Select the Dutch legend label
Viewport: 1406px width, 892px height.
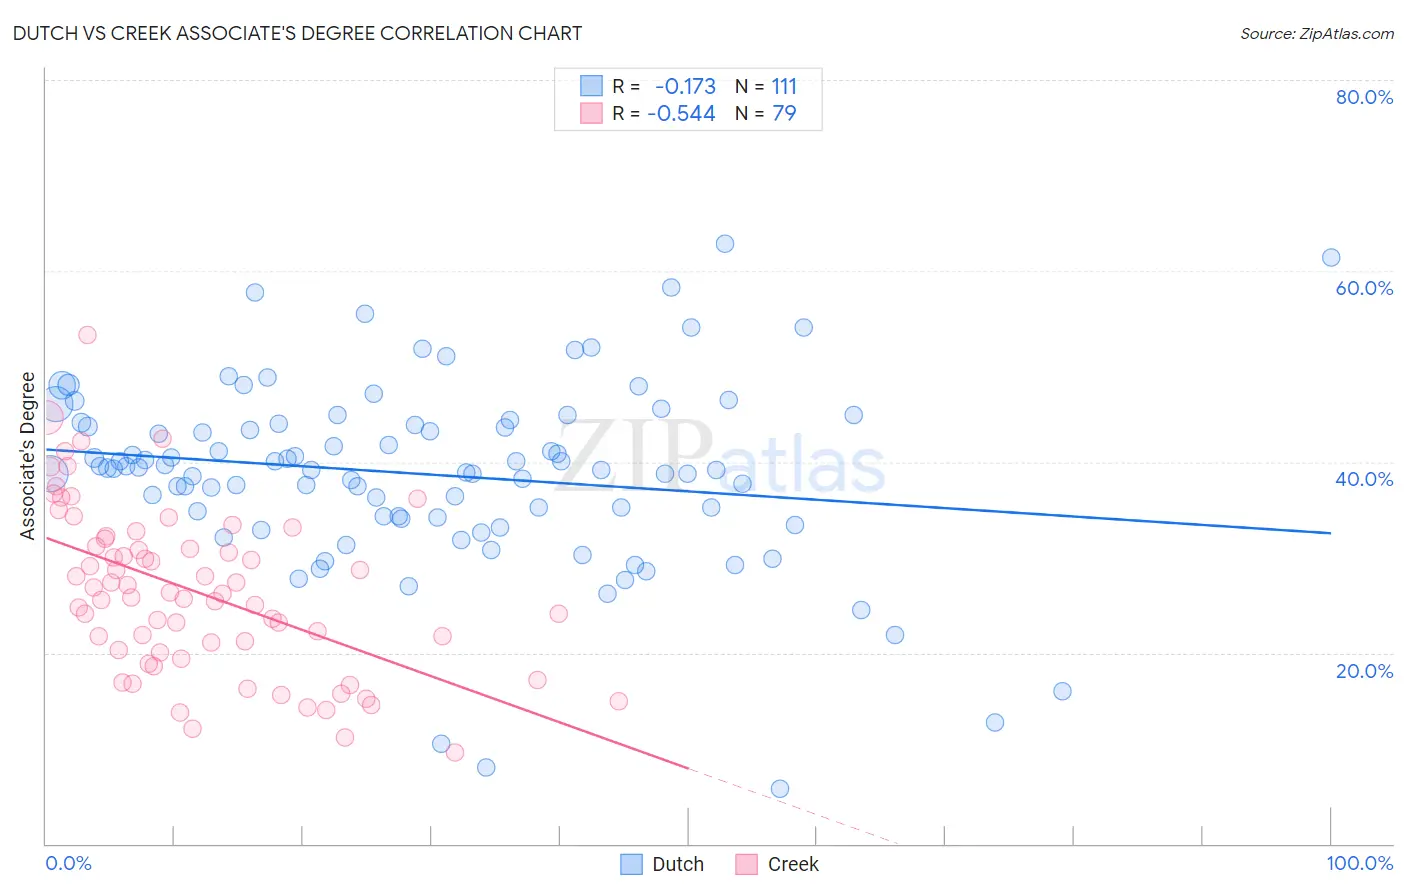coord(678,864)
